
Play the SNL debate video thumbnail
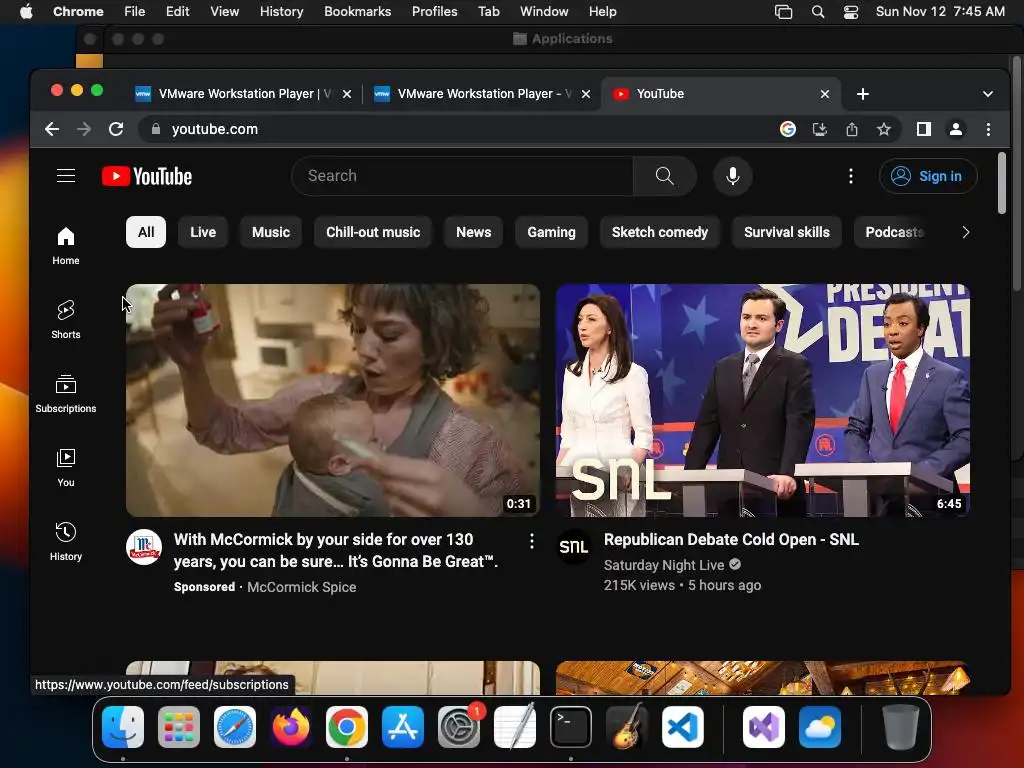(x=762, y=400)
